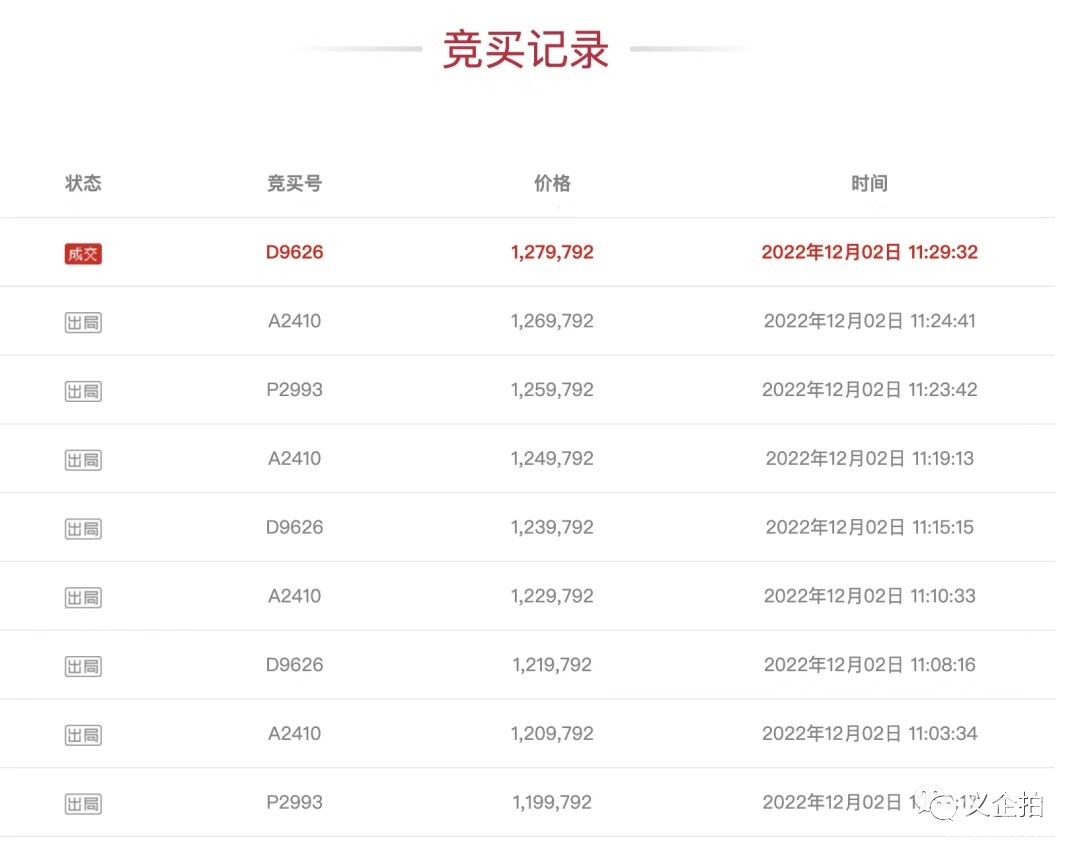Select the 竞买号 column header
Screen dimensions: 1080x853
click(x=294, y=183)
